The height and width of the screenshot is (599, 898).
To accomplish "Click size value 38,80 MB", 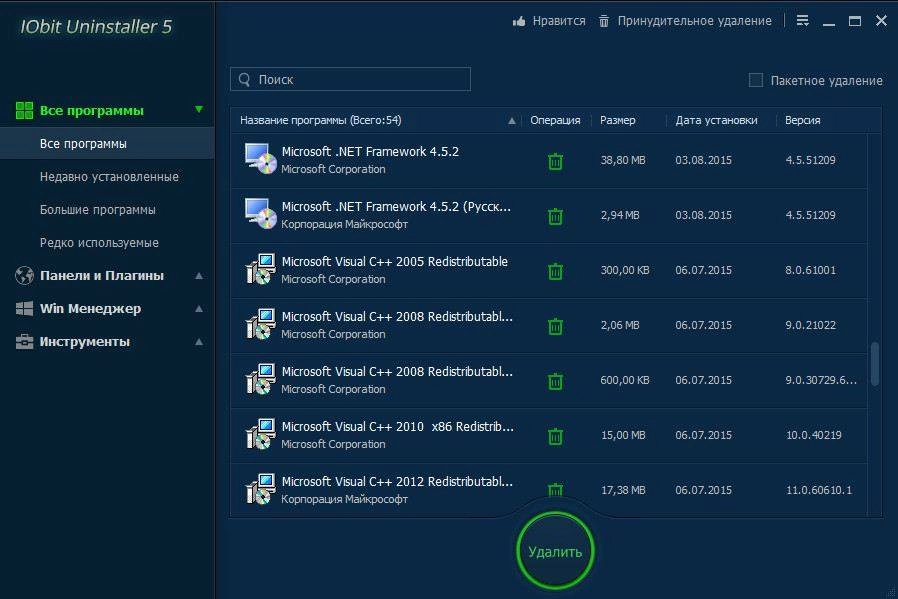I will coord(623,160).
